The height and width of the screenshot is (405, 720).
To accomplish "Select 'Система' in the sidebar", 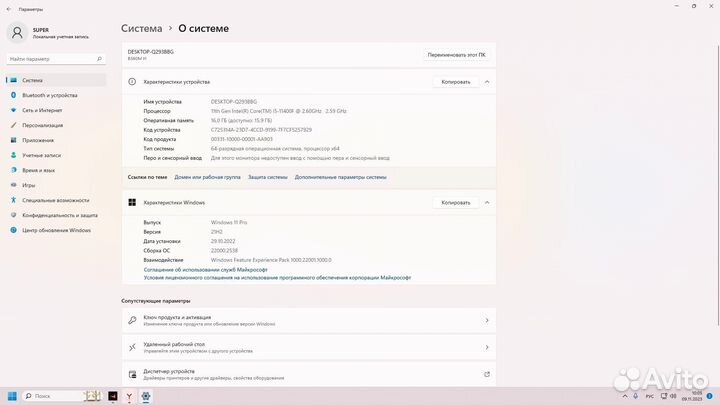I will point(56,80).
